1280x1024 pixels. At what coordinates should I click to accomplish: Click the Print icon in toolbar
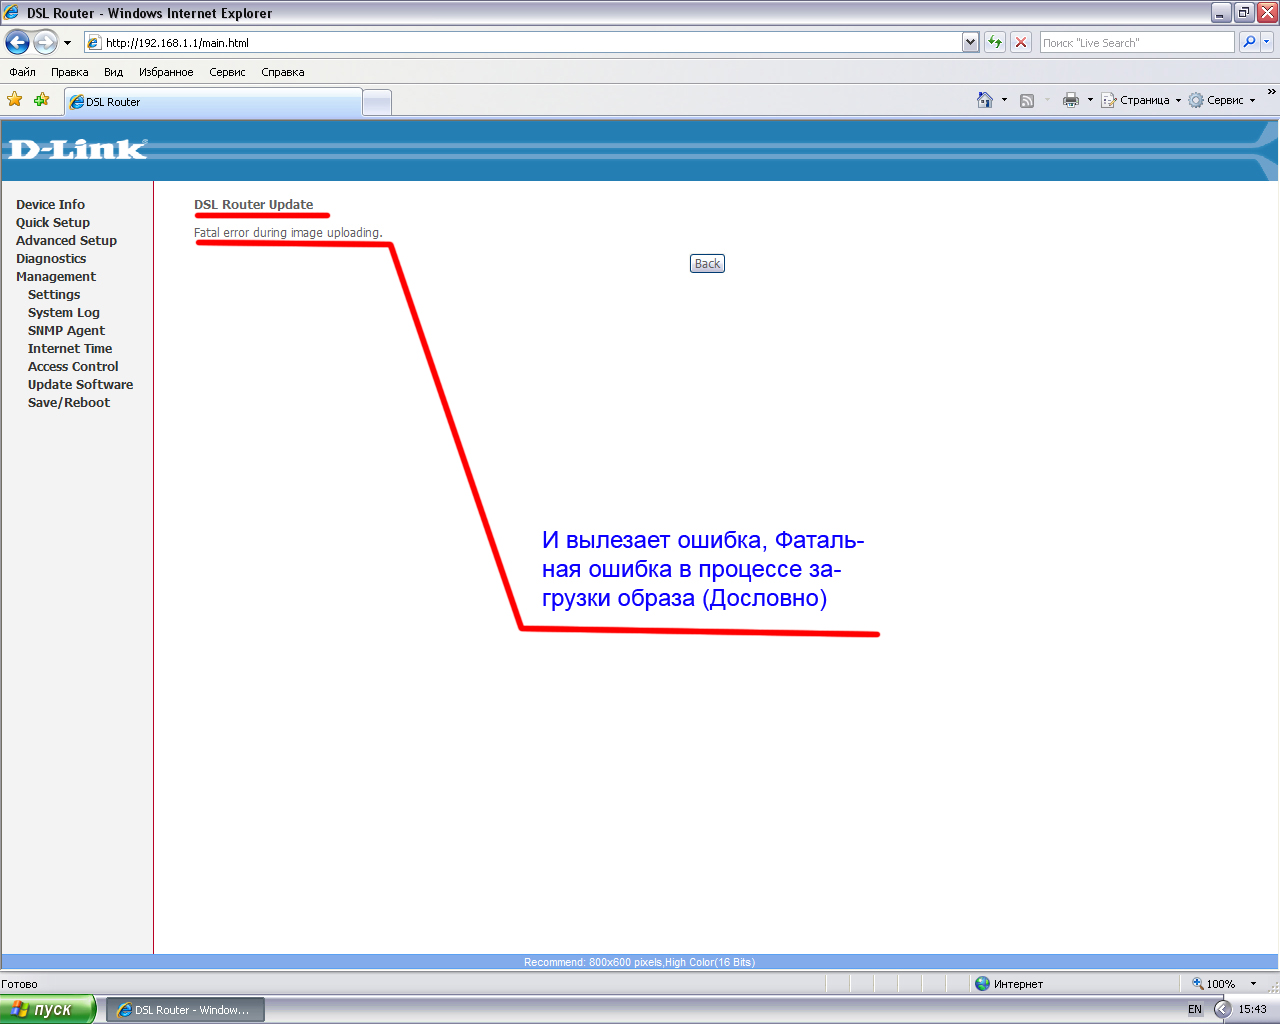1071,100
